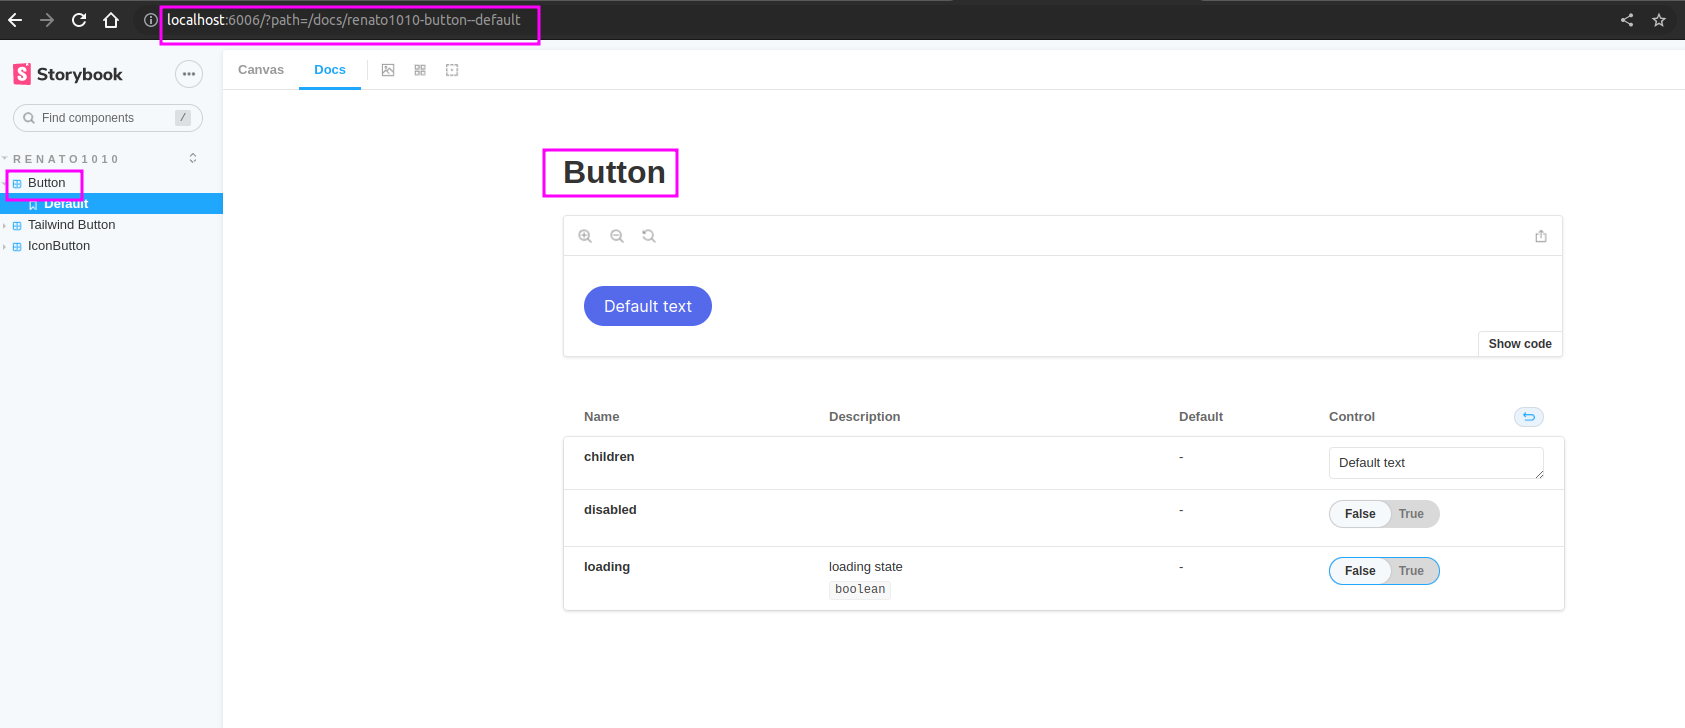This screenshot has width=1685, height=728.
Task: Set disabled control to True
Action: [1411, 514]
